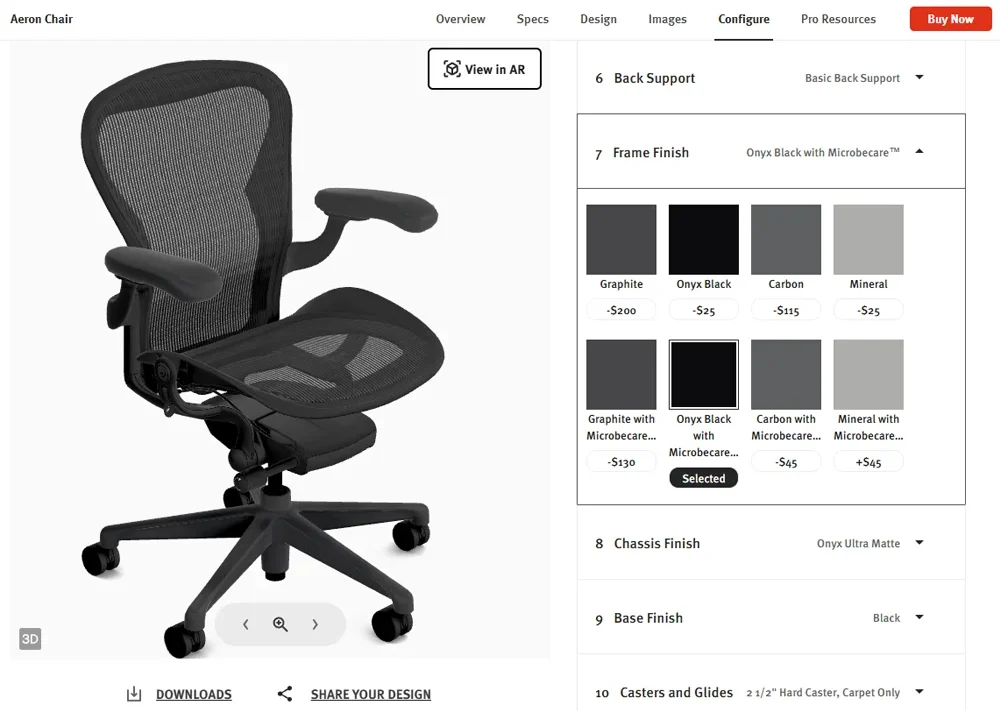
Task: Select the Graphite color swatch
Action: (621, 240)
